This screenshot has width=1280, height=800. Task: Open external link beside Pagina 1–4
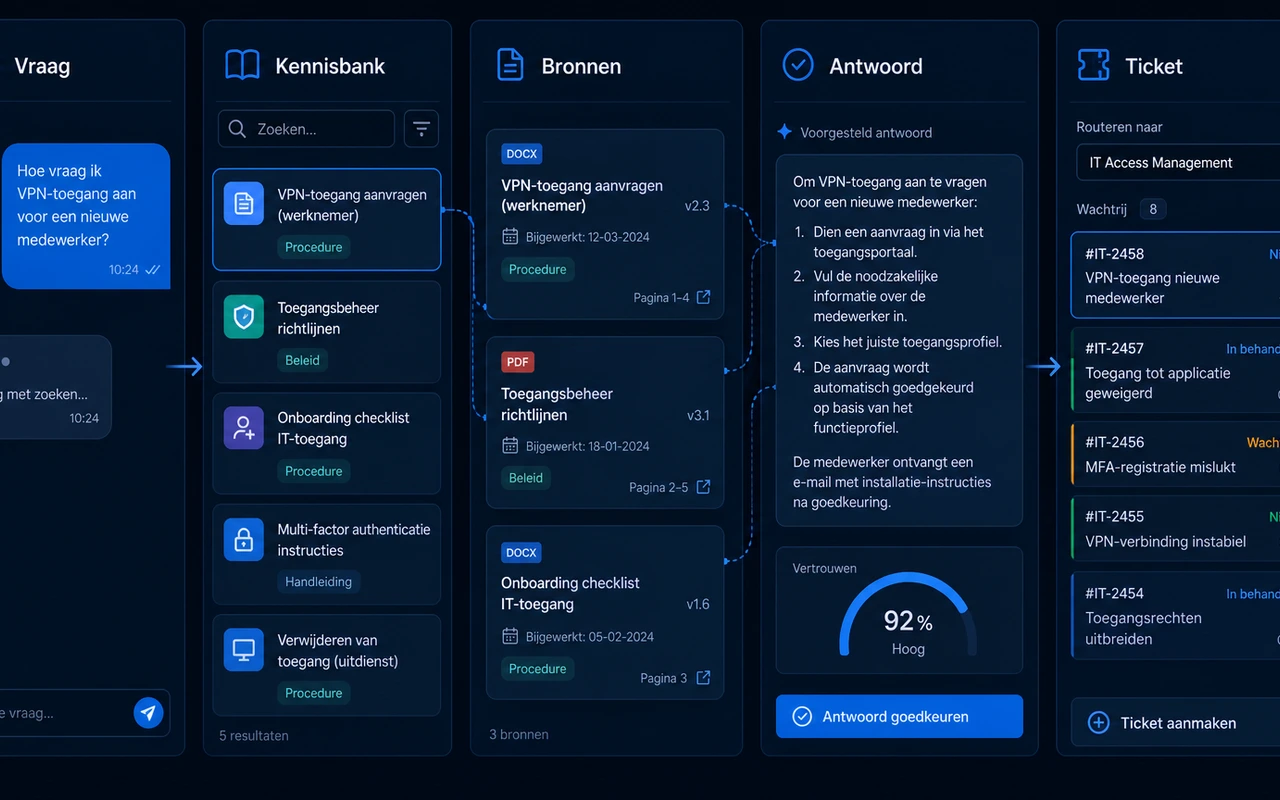(x=703, y=297)
